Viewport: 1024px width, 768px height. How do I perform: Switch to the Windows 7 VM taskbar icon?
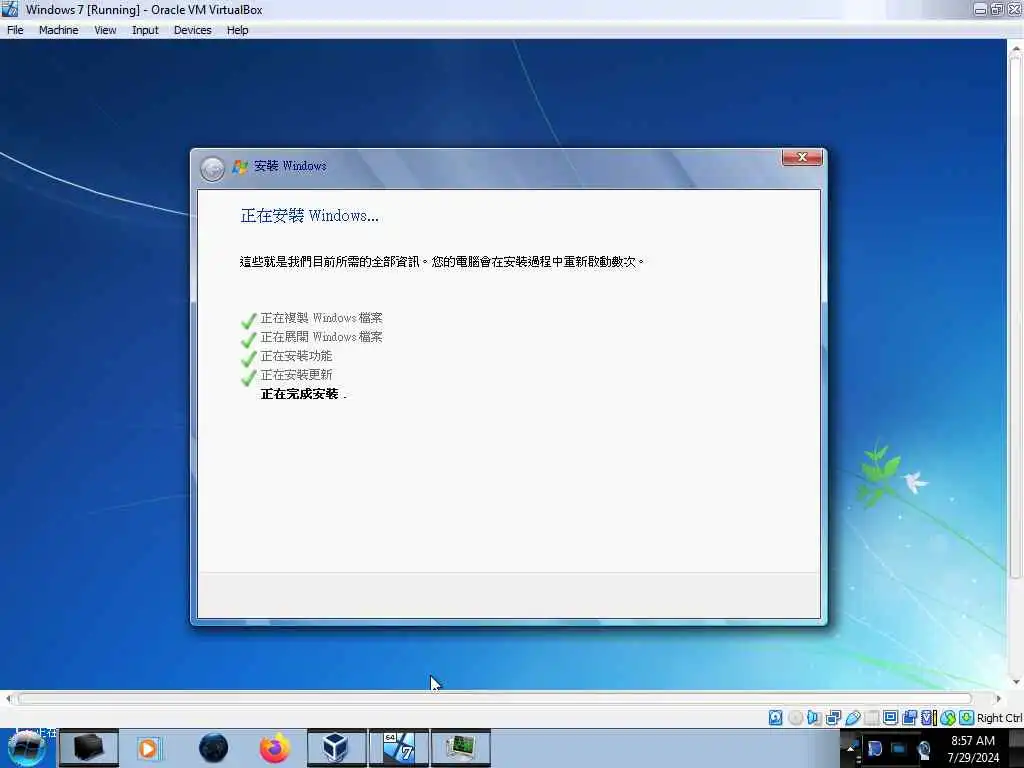point(399,748)
